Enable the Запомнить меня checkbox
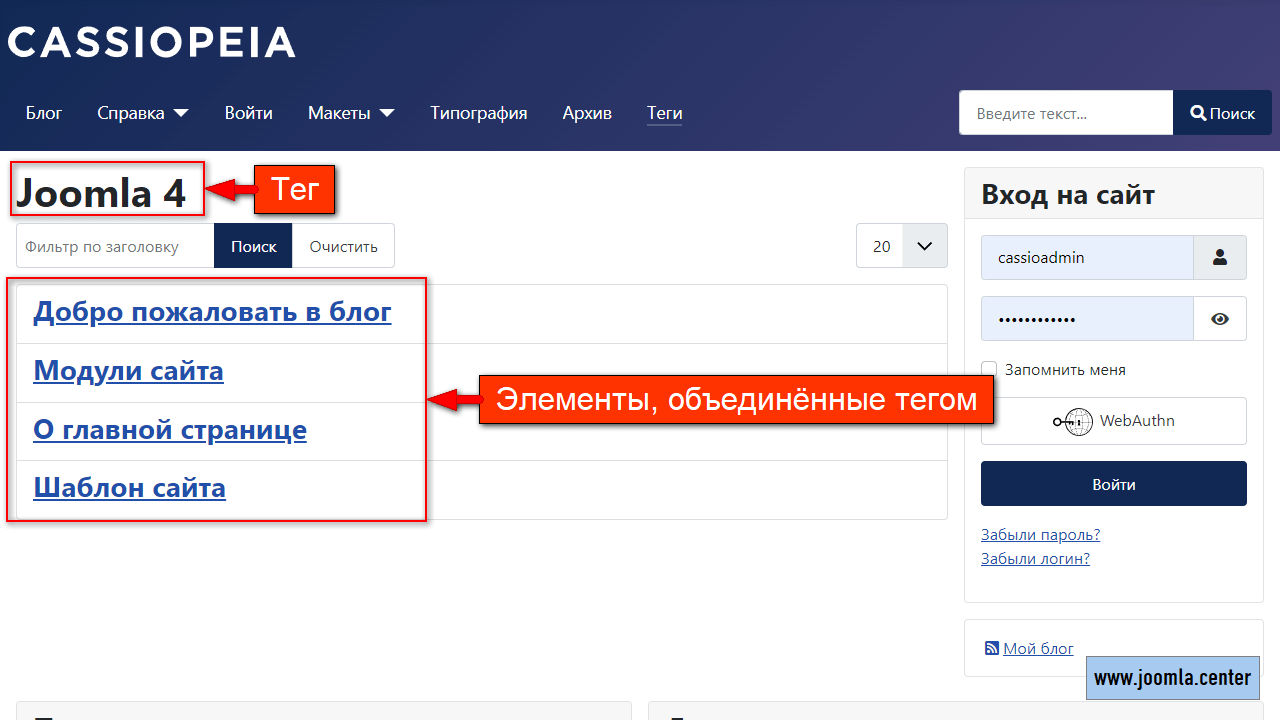Viewport: 1280px width, 720px height. coord(989,369)
